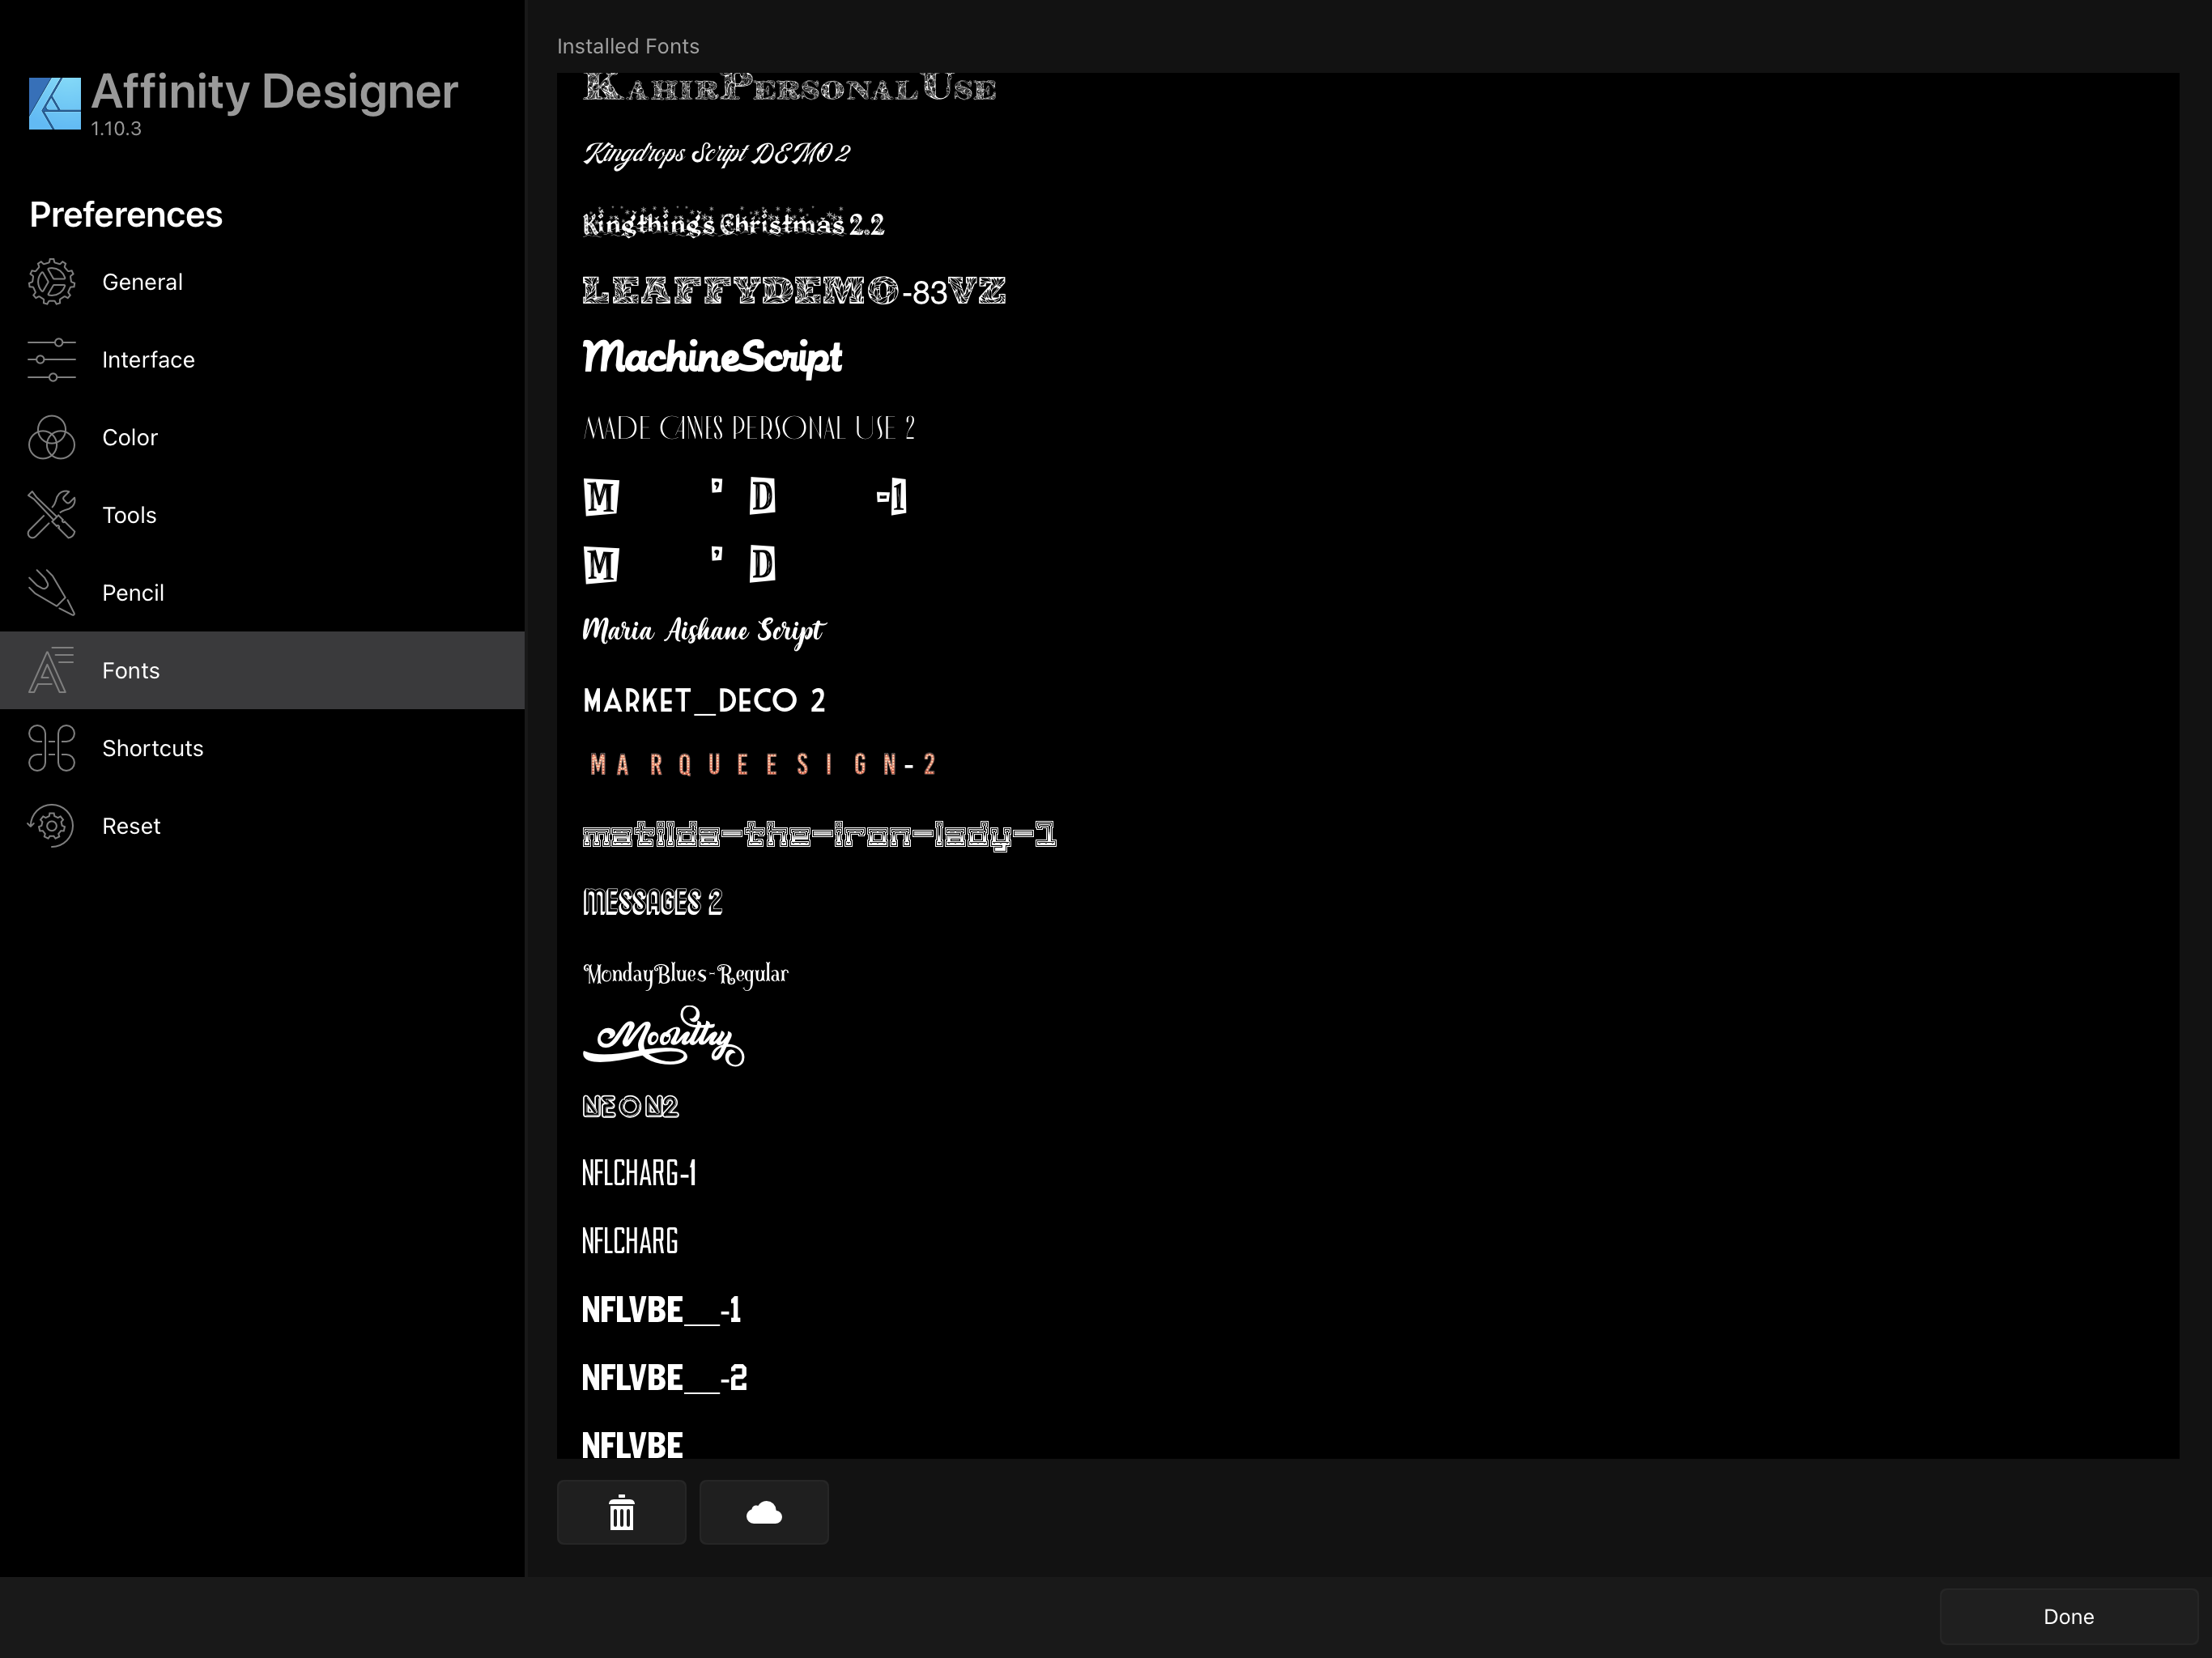
Task: Click the Reset gear icon
Action: (52, 826)
